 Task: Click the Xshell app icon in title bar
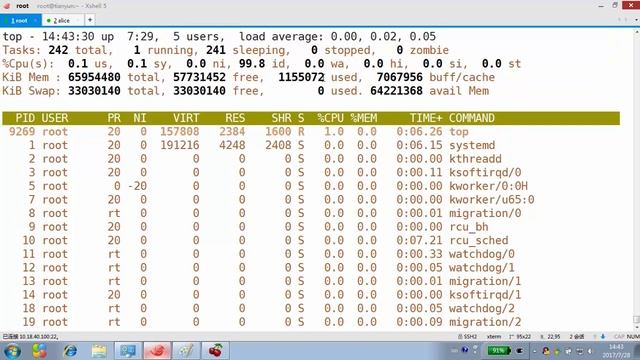tap(7, 6)
